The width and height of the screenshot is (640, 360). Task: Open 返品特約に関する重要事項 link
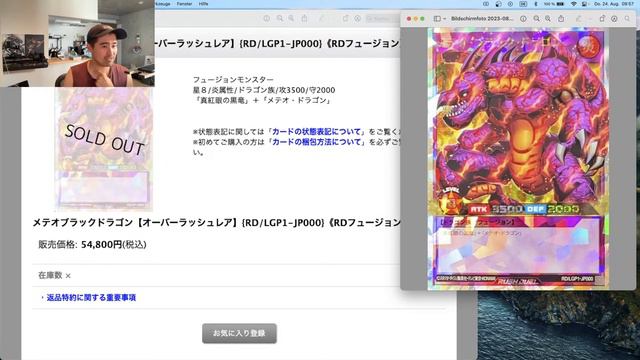[x=91, y=298]
